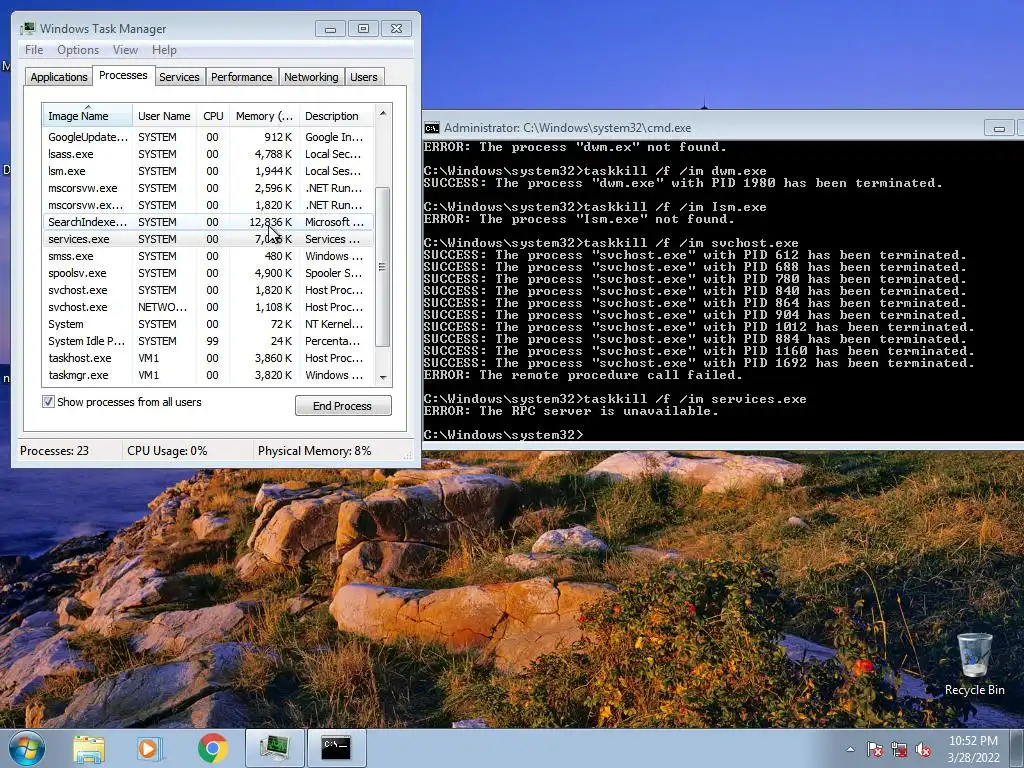
Task: Click the process list scroll down arrow
Action: 383,377
